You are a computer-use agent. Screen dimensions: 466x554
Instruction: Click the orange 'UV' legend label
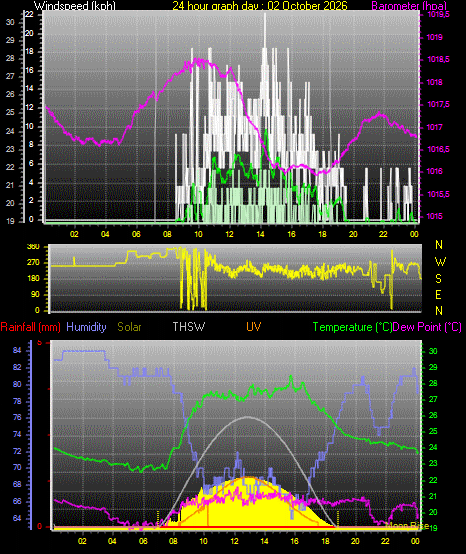tap(254, 327)
